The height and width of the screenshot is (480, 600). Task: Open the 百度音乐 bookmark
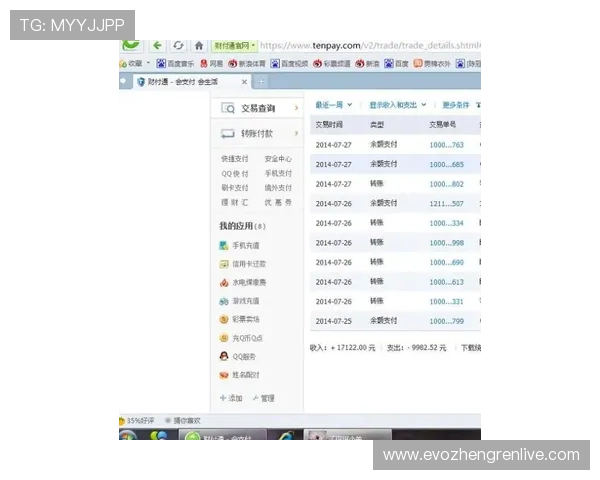point(175,64)
